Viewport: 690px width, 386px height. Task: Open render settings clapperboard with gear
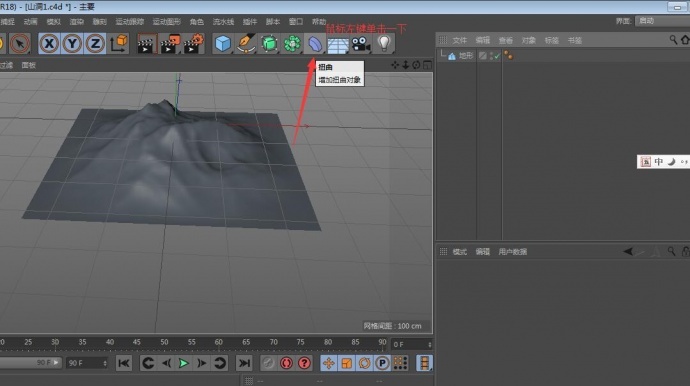coord(194,44)
